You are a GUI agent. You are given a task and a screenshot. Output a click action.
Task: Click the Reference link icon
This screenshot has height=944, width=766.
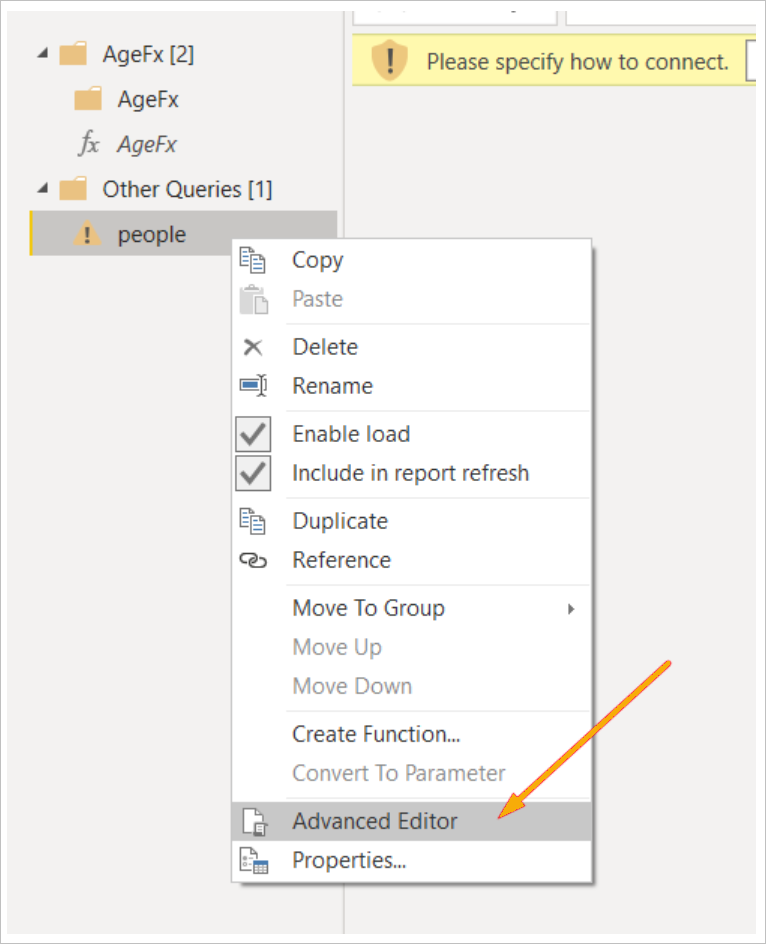click(x=253, y=560)
